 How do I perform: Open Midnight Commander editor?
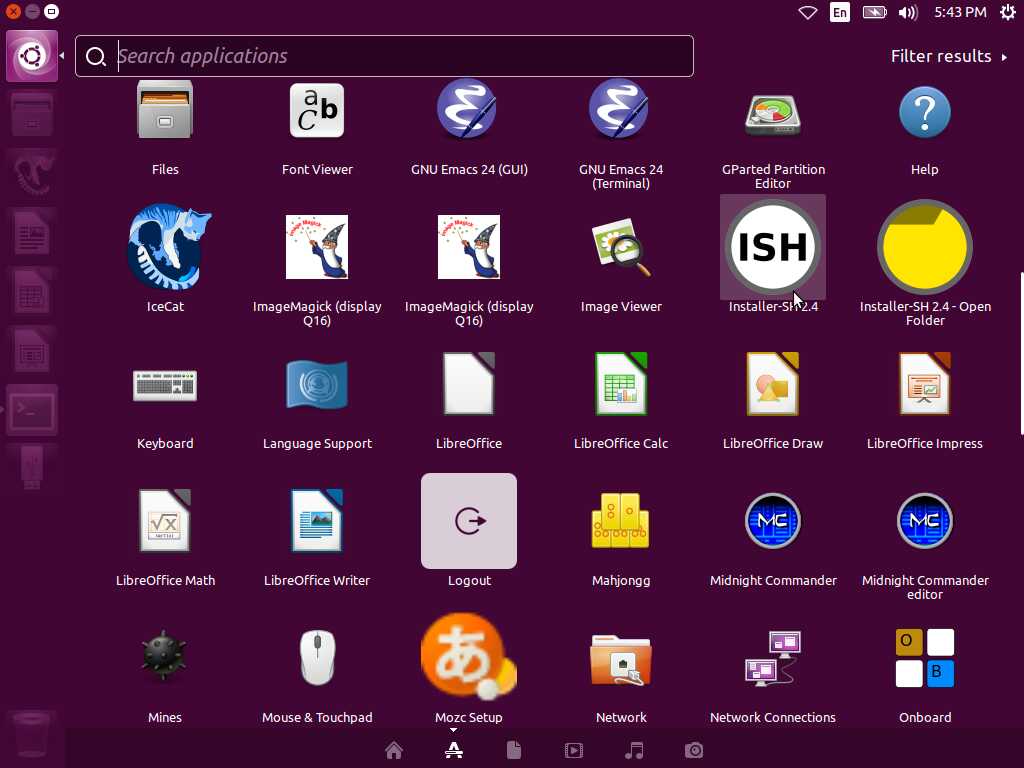pos(925,520)
